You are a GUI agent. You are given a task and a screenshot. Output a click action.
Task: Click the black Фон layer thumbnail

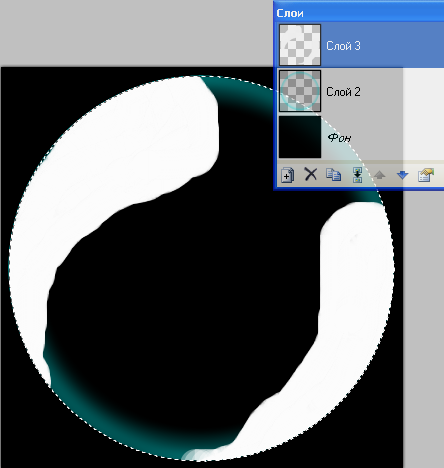(x=300, y=137)
